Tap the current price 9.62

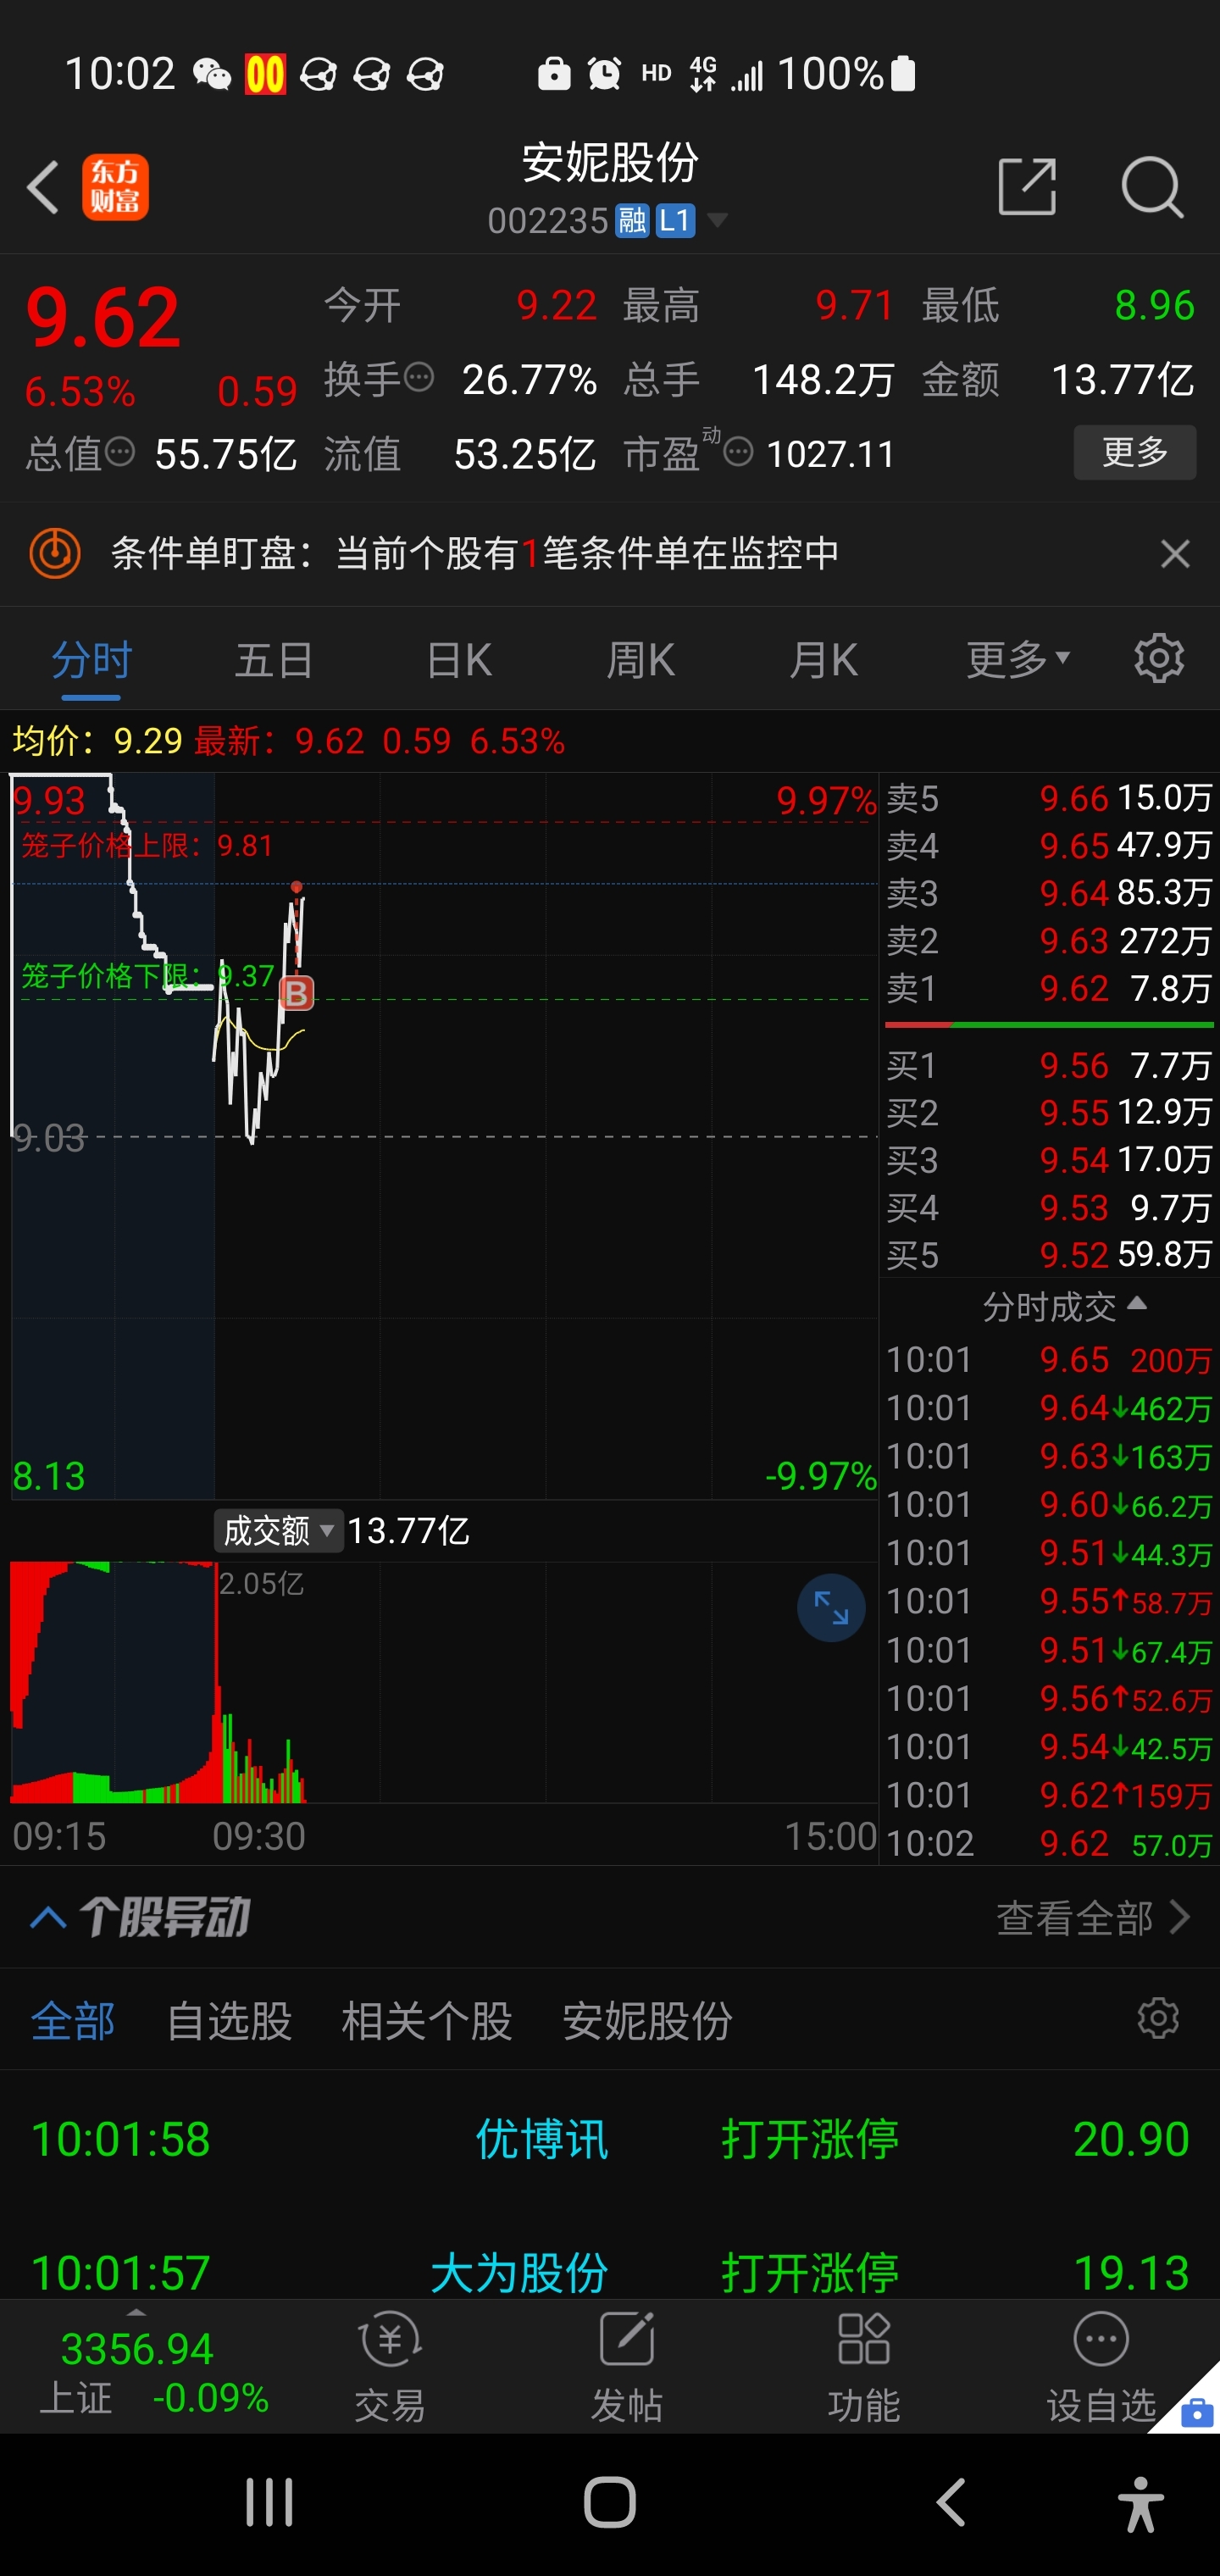coord(103,318)
